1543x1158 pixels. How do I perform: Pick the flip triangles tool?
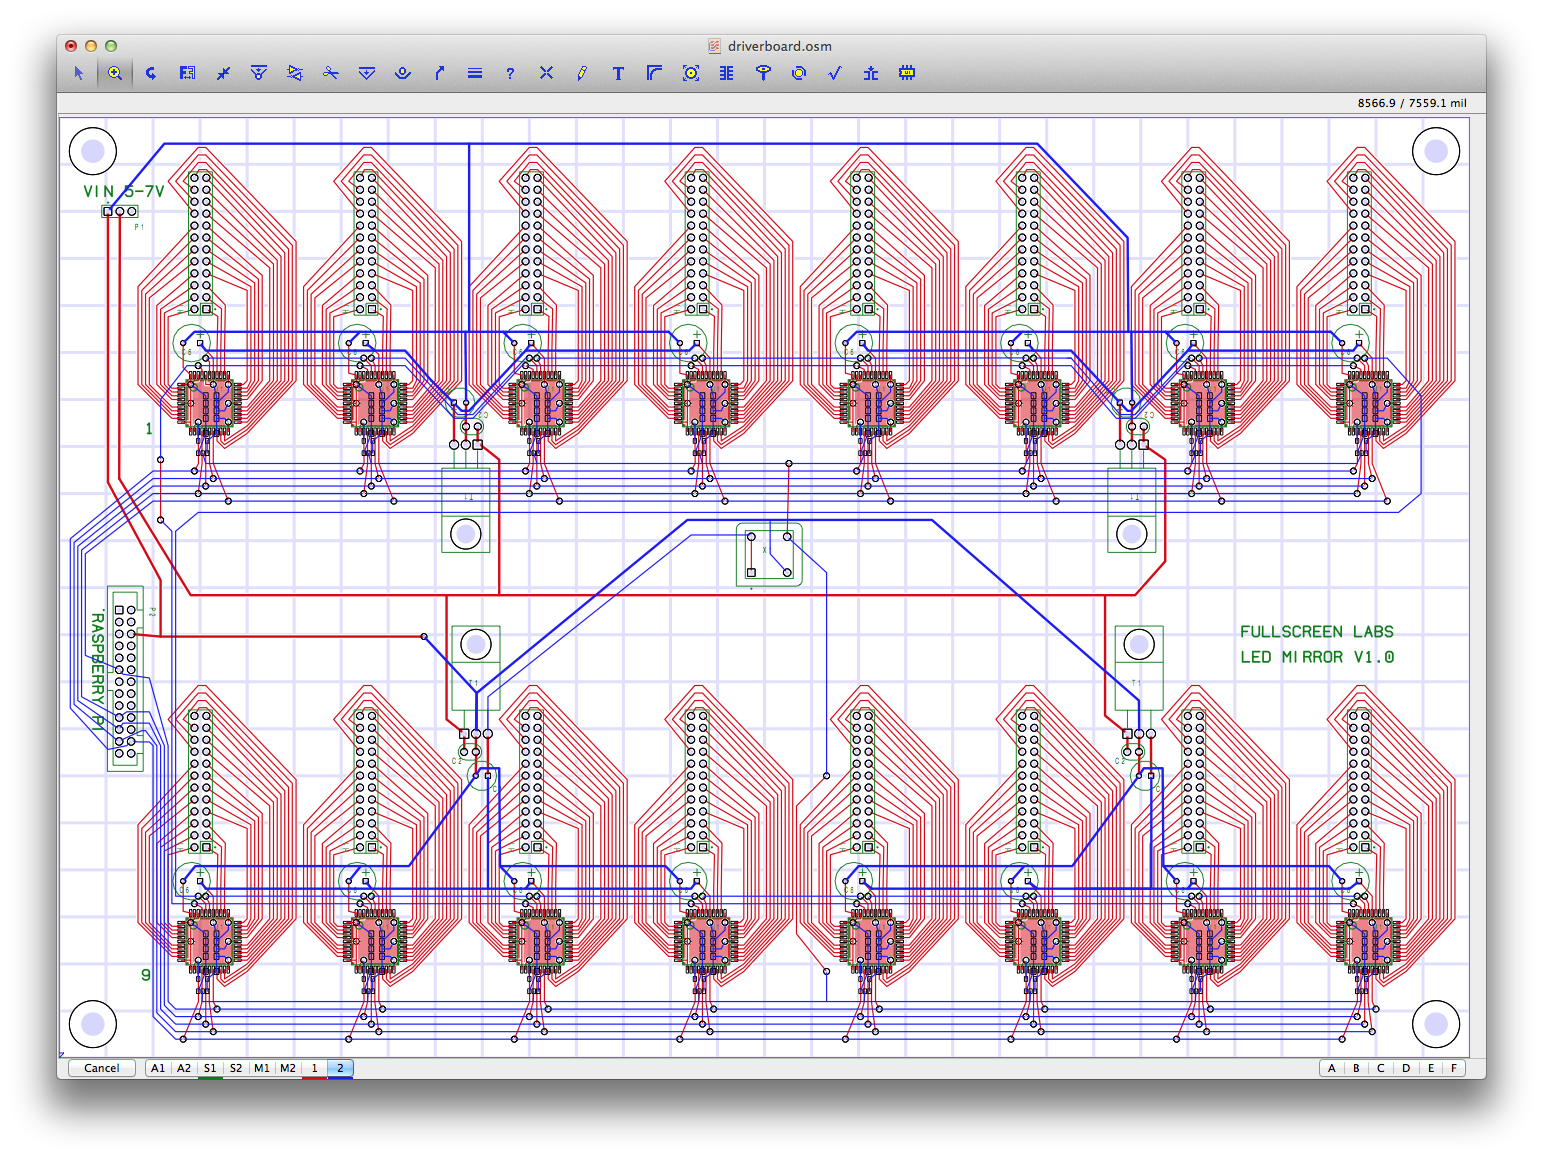295,73
